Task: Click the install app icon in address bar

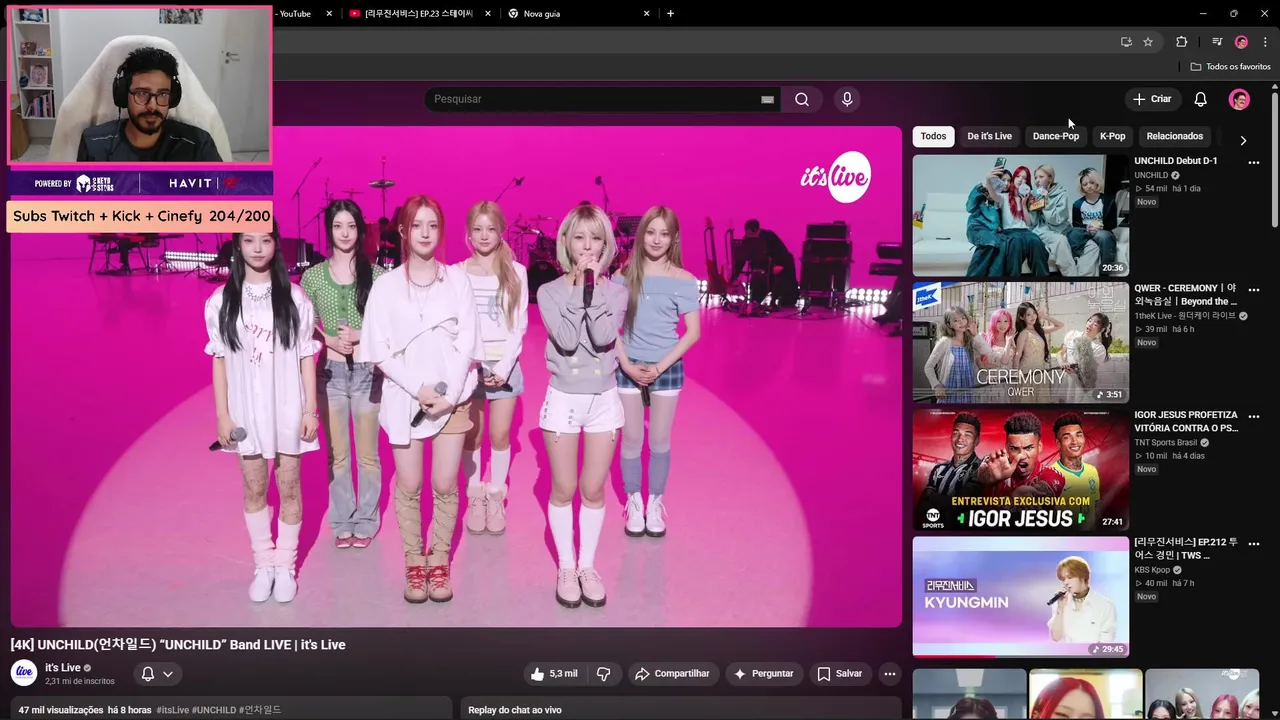Action: (1126, 42)
